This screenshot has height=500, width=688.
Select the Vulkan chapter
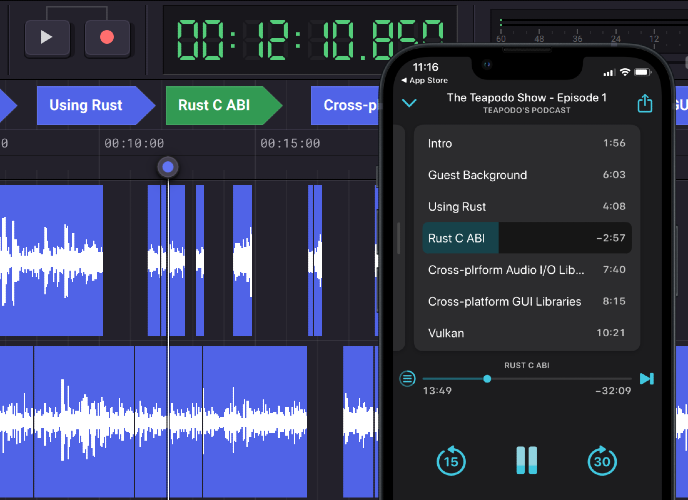527,333
